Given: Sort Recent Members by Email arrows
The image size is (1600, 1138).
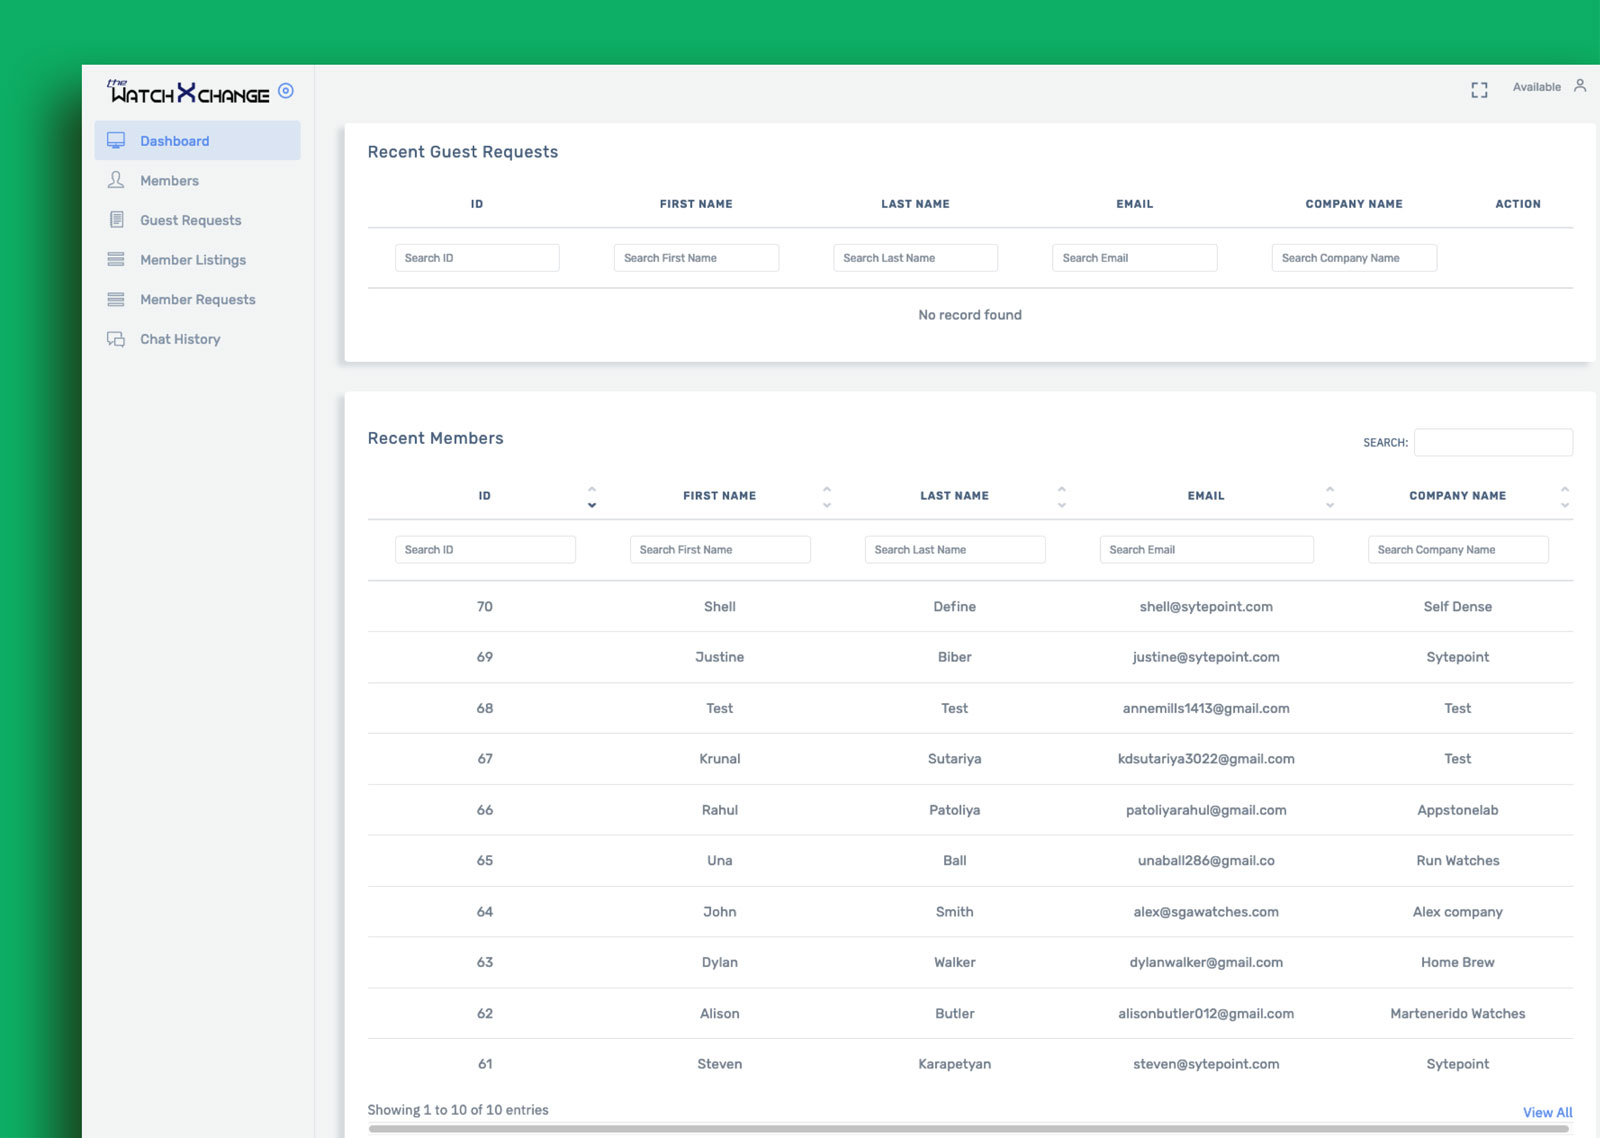Looking at the screenshot, I should pos(1329,497).
